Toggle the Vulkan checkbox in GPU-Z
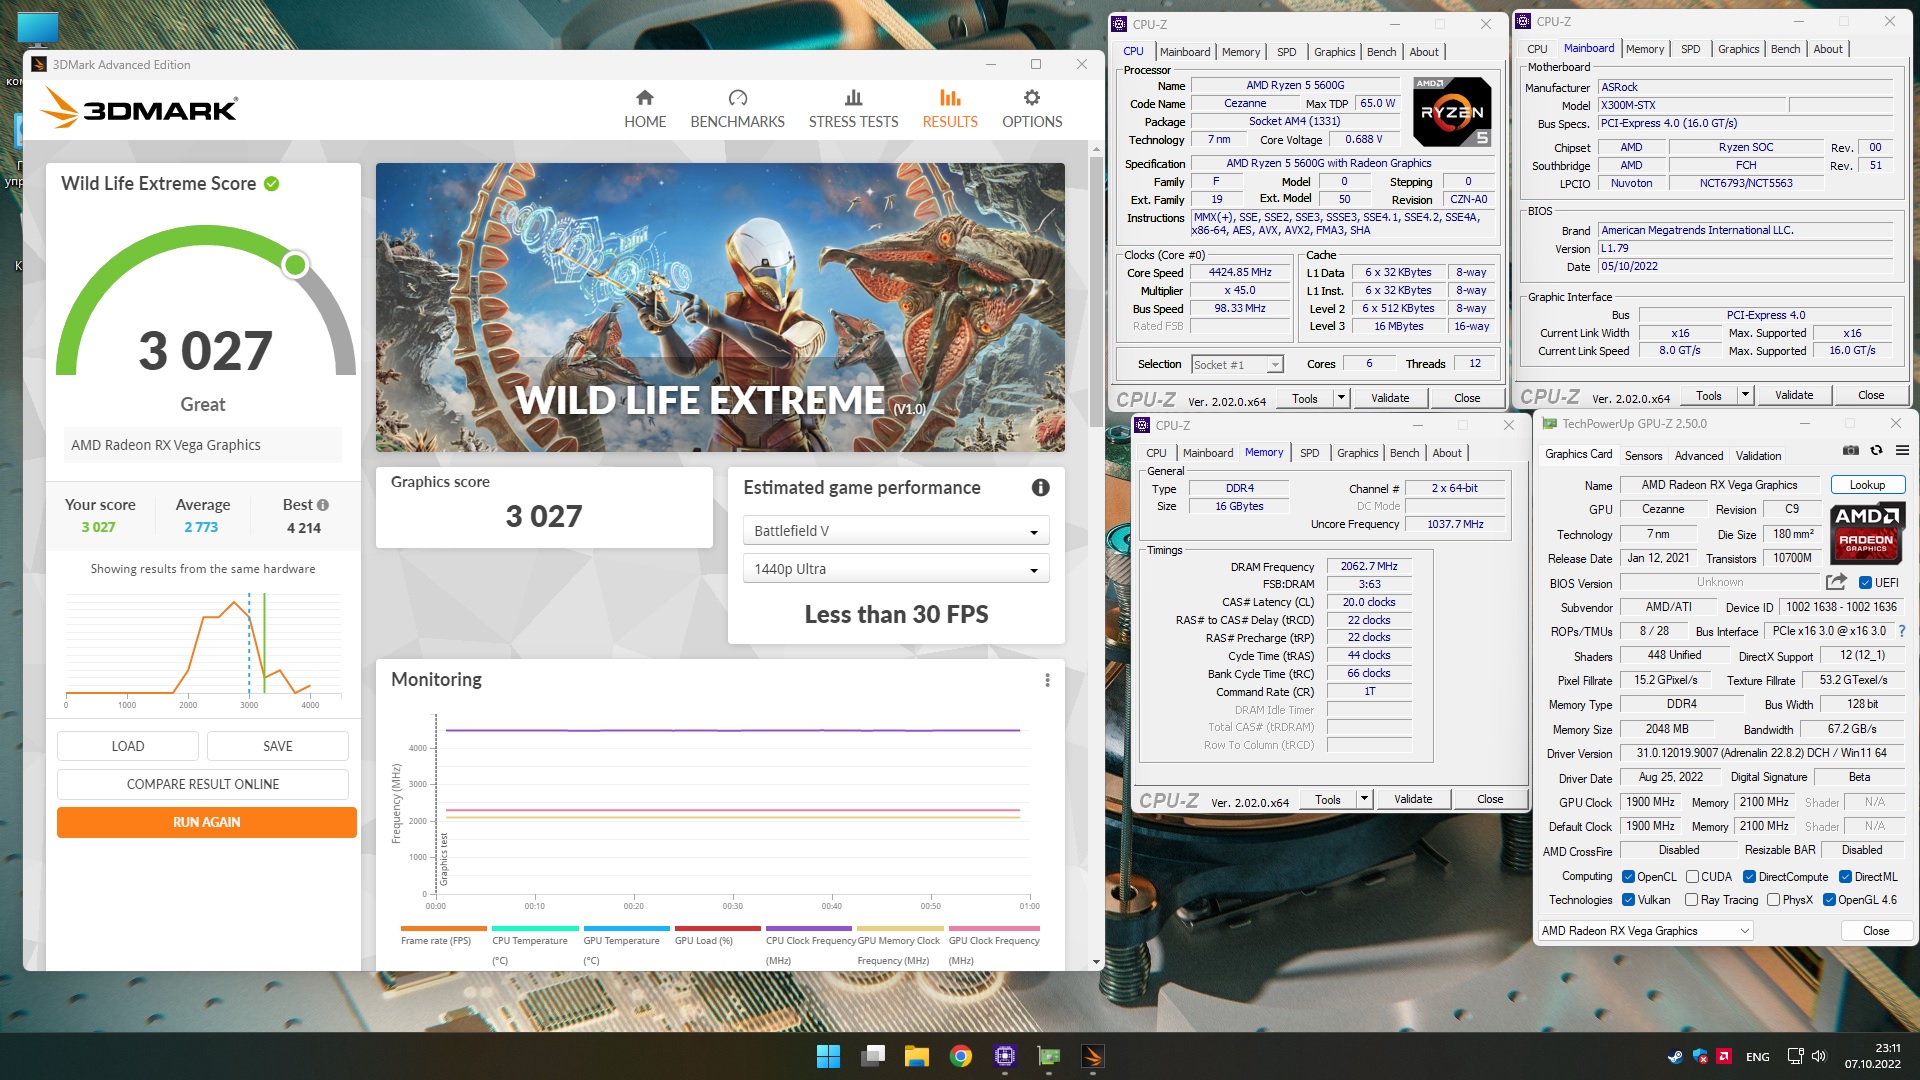 click(1628, 900)
